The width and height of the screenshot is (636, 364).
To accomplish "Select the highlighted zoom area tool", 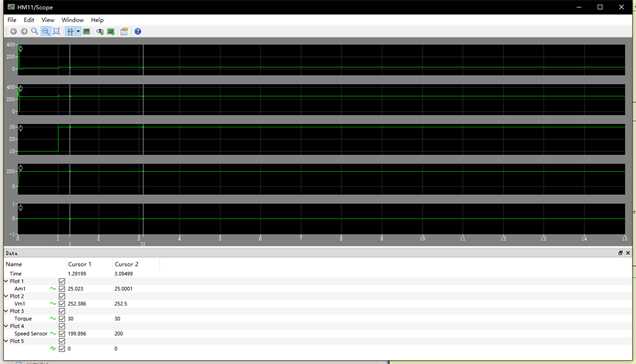I will coord(45,31).
